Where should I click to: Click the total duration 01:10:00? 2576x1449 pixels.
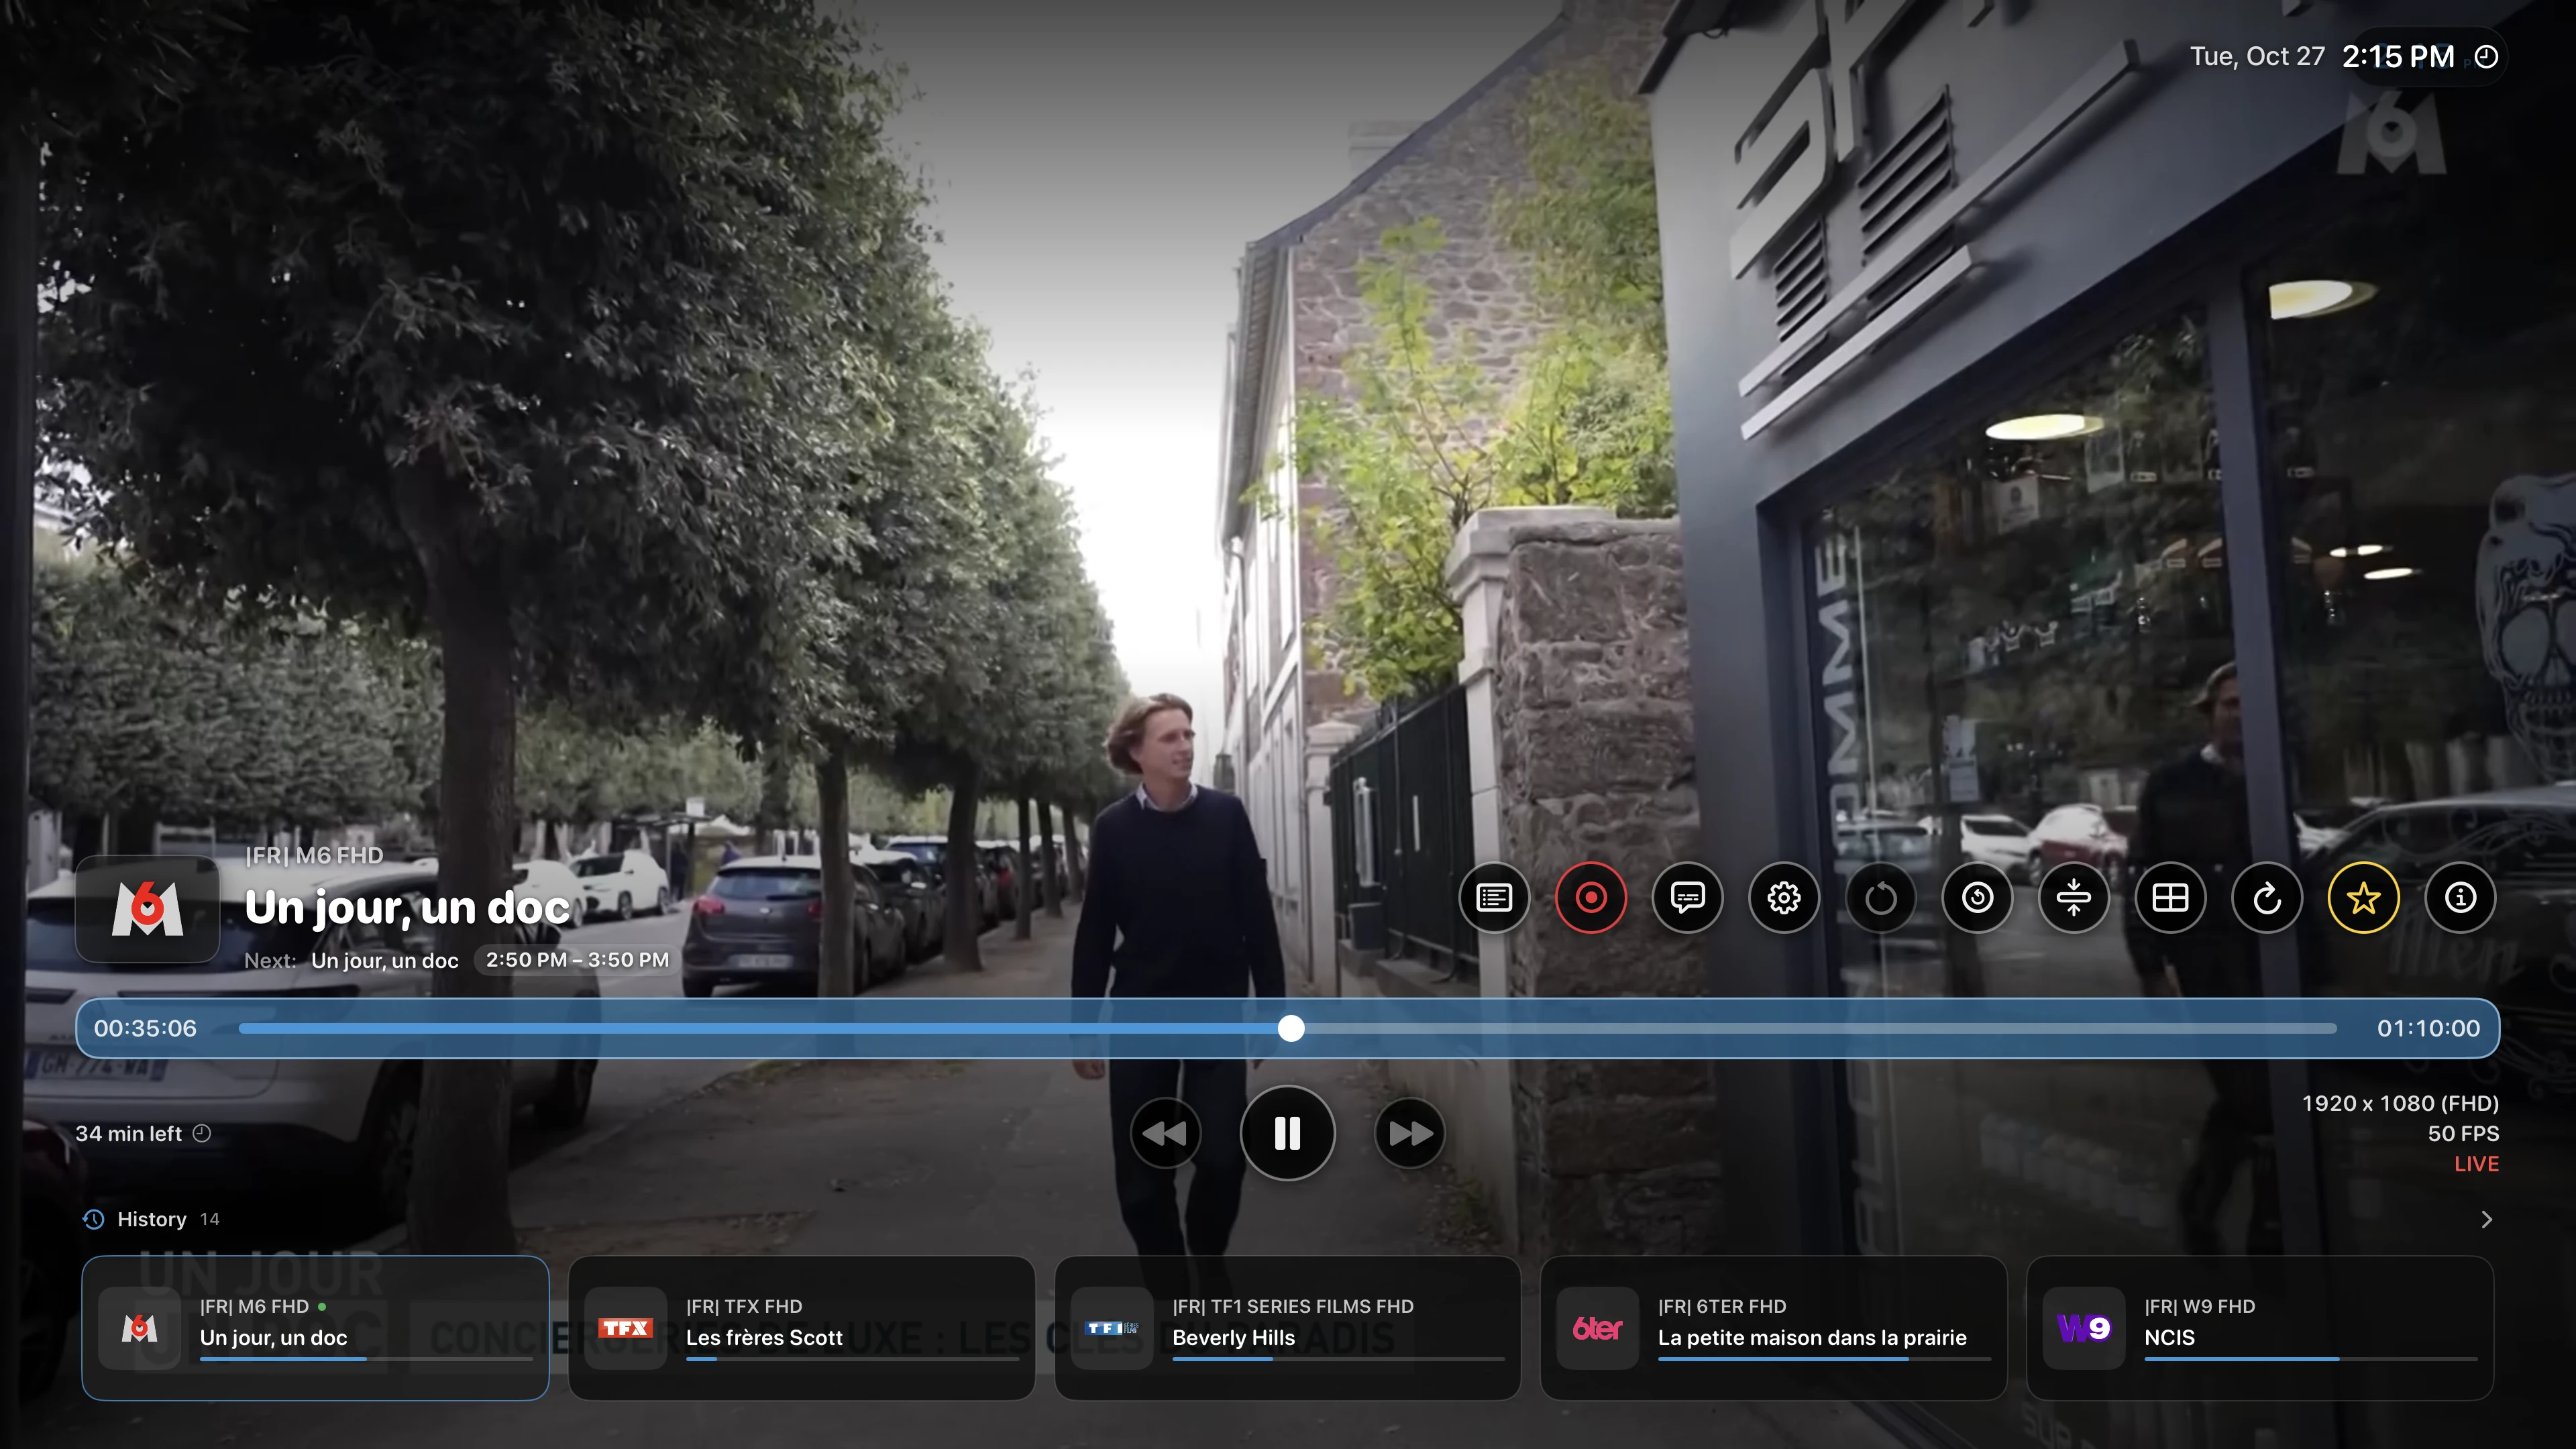point(2428,1028)
